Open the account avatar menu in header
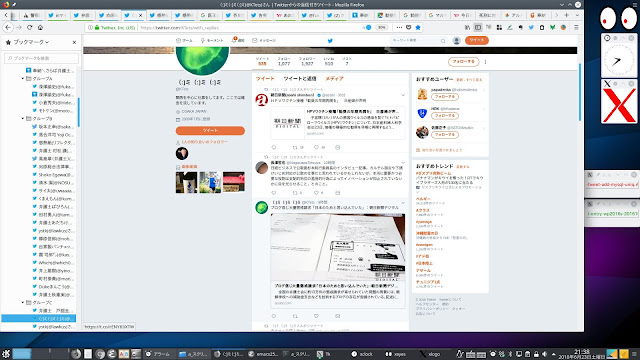The width and height of the screenshot is (640, 360). click(x=456, y=40)
